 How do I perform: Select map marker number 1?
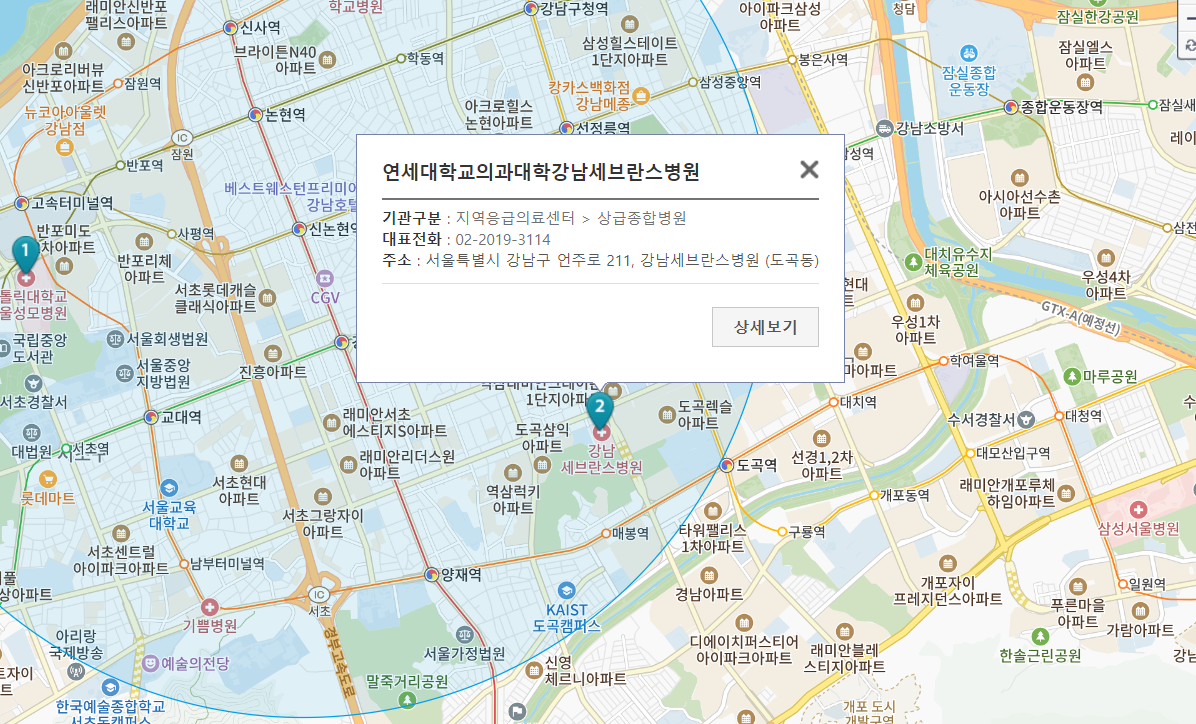25,254
